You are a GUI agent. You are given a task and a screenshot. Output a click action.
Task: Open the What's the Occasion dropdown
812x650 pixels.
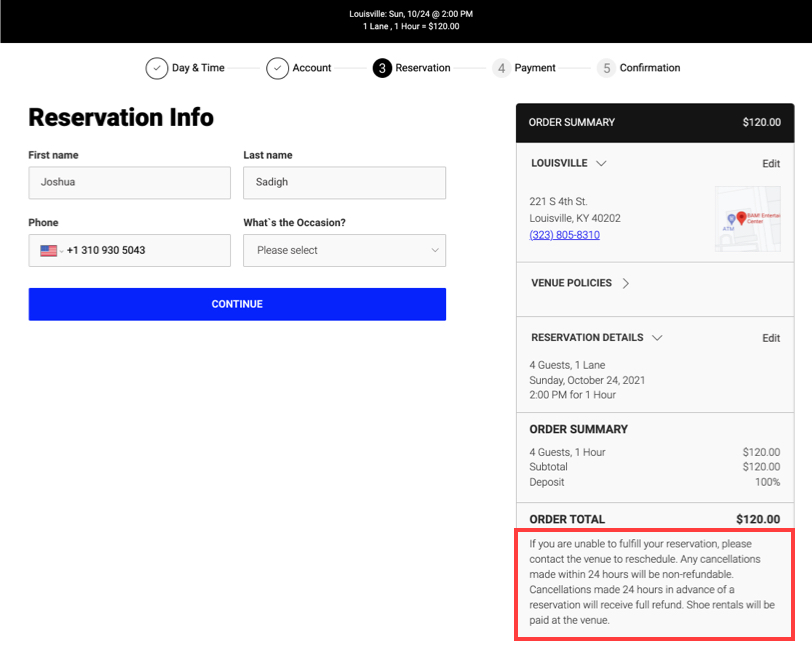point(344,251)
